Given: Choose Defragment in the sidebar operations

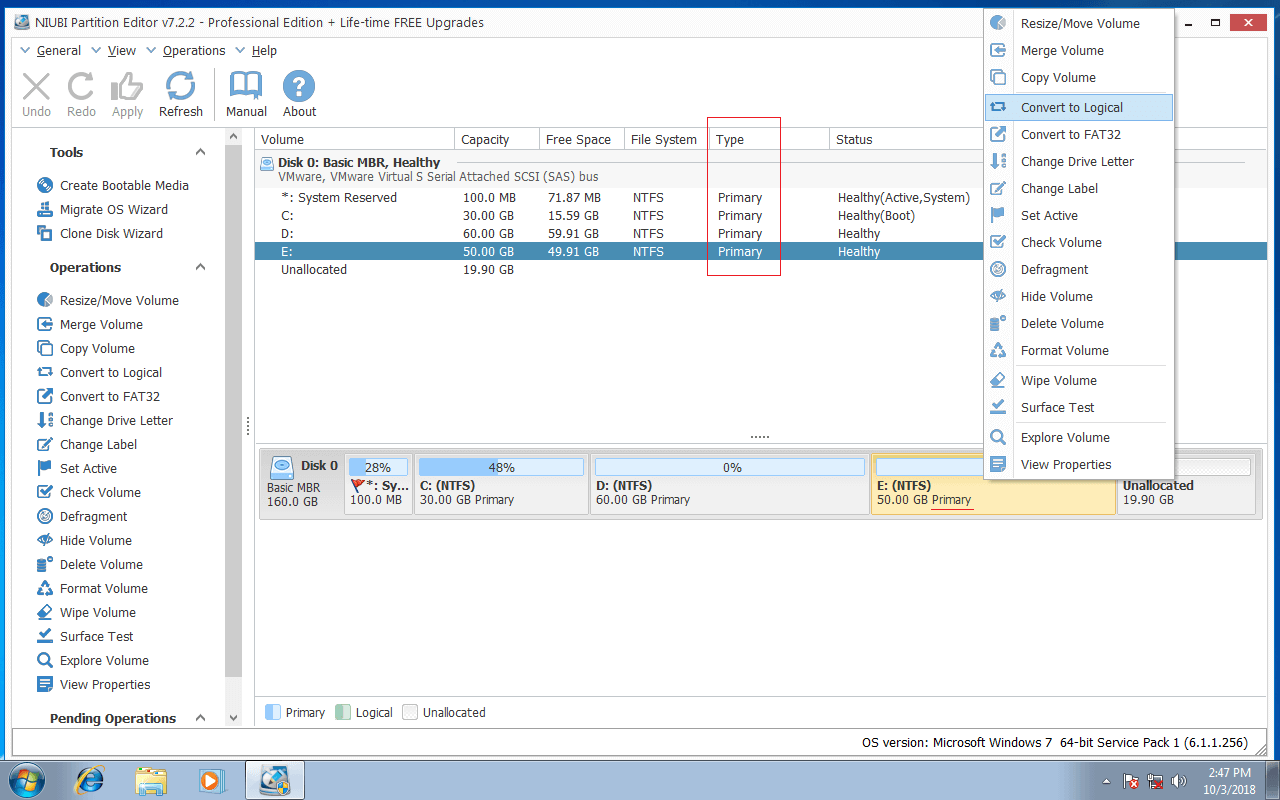Looking at the screenshot, I should tap(93, 516).
